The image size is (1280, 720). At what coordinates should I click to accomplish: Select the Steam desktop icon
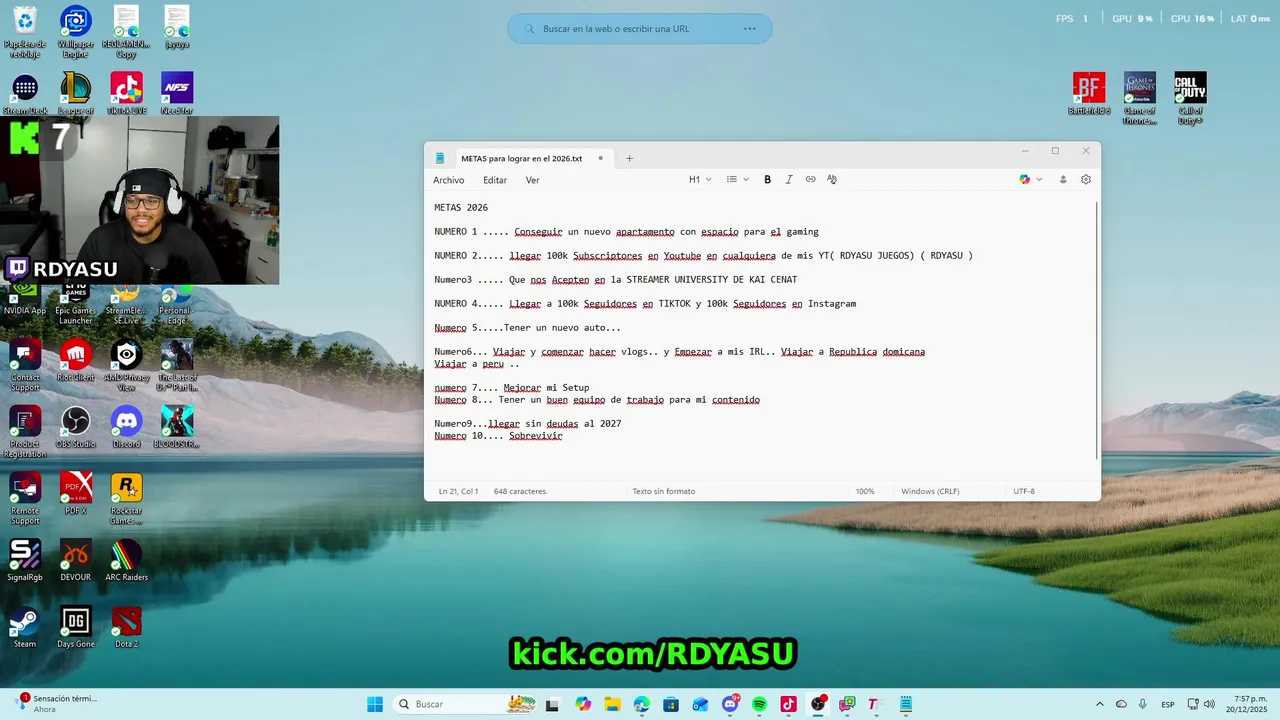(x=25, y=627)
